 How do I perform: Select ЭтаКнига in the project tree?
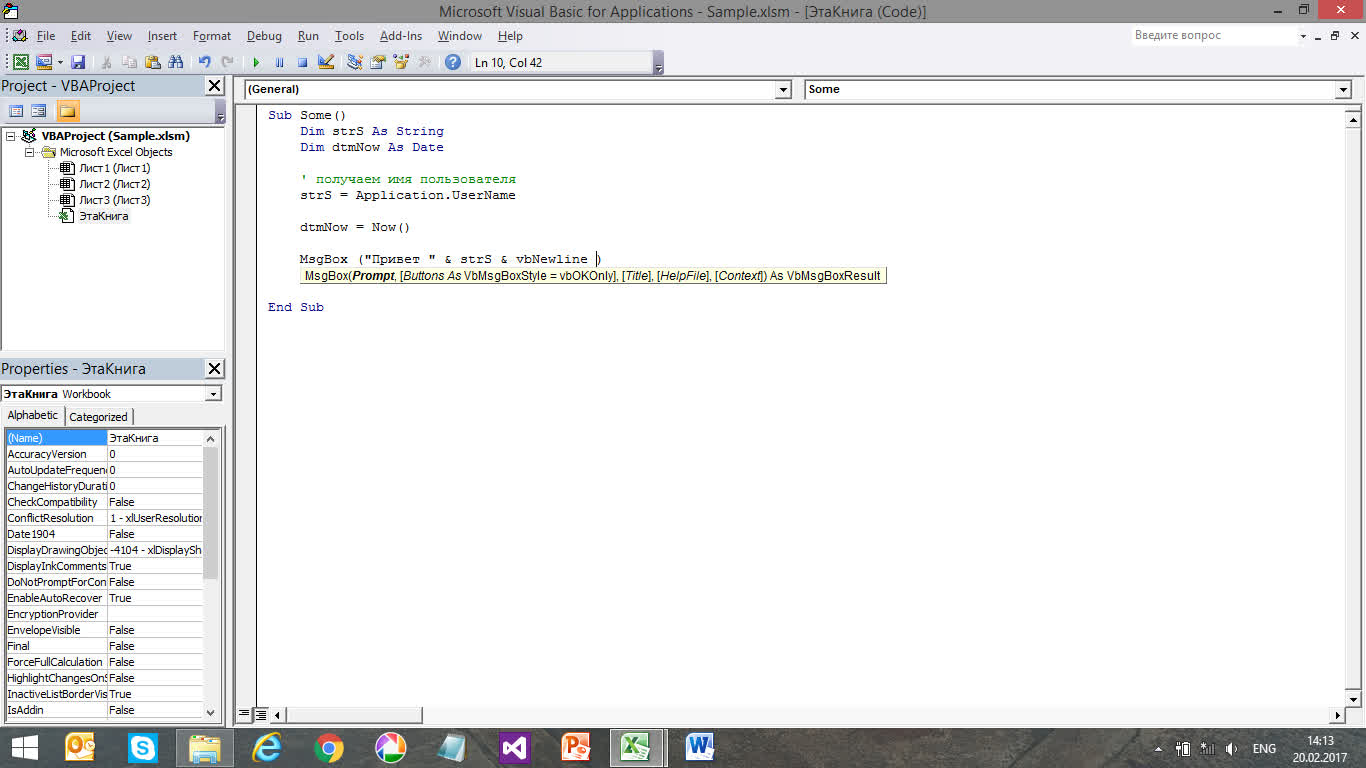(x=103, y=216)
